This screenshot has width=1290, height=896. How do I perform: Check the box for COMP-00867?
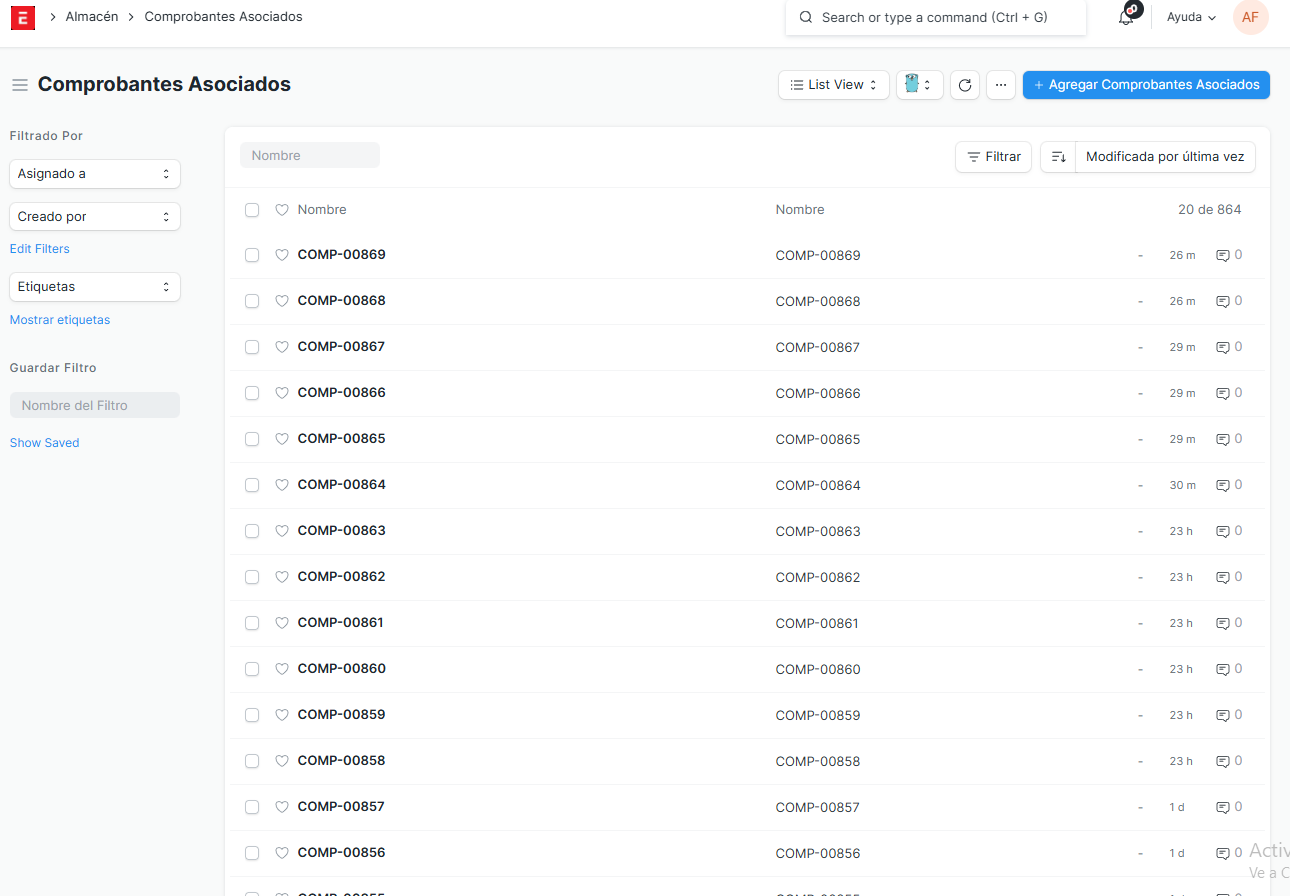coord(252,347)
